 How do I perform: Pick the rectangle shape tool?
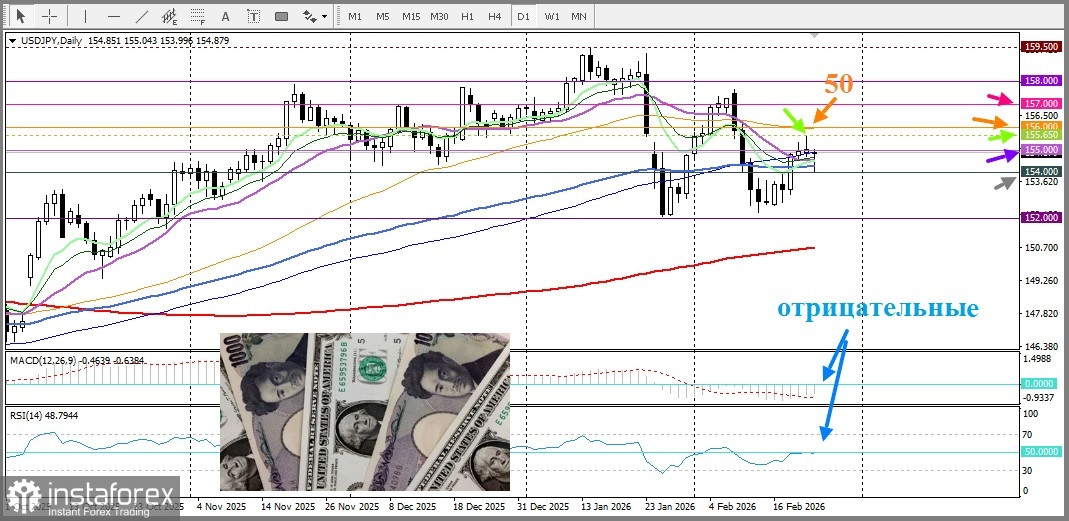282,16
